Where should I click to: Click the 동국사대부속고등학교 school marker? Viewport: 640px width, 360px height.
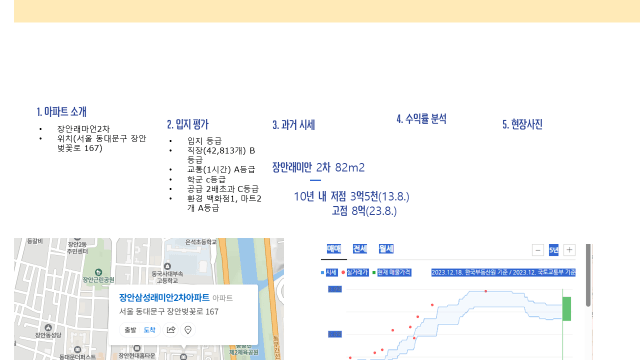(x=167, y=267)
